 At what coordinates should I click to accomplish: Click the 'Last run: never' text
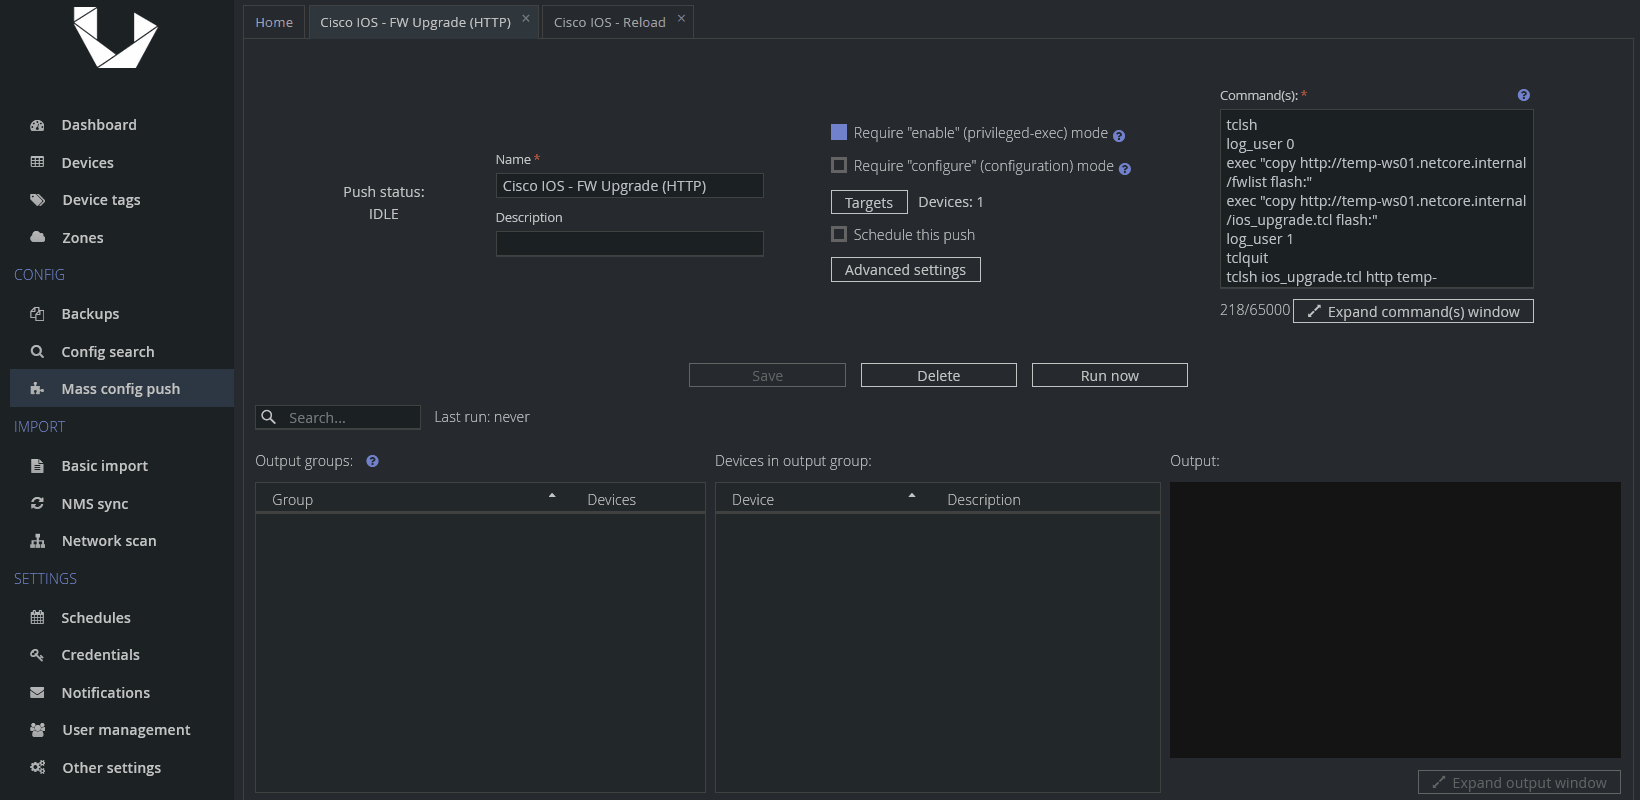tap(482, 417)
